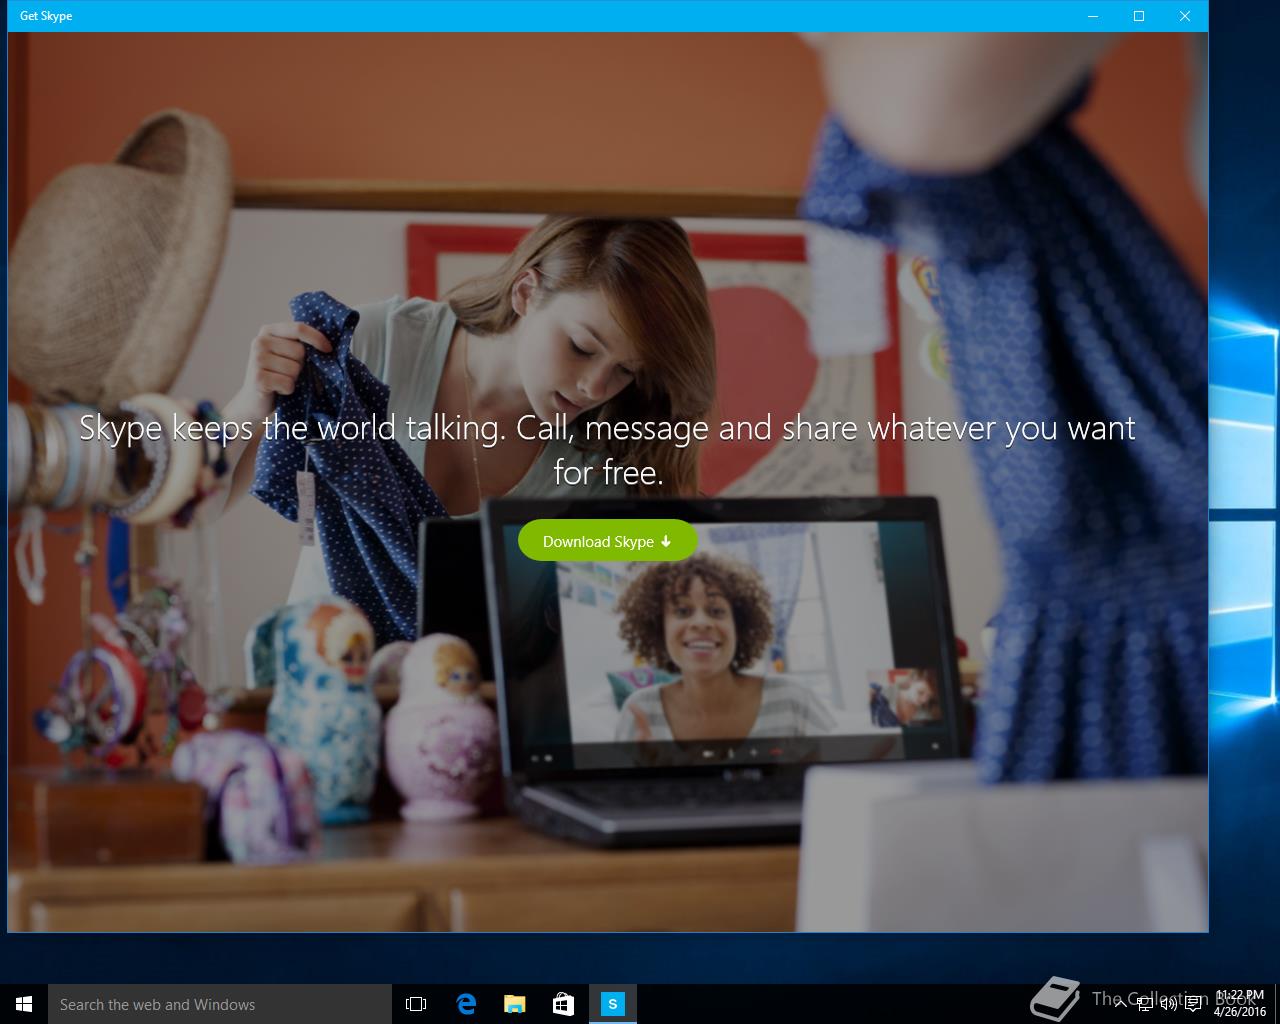
Task: Maximize the Get Skype window
Action: pos(1139,16)
